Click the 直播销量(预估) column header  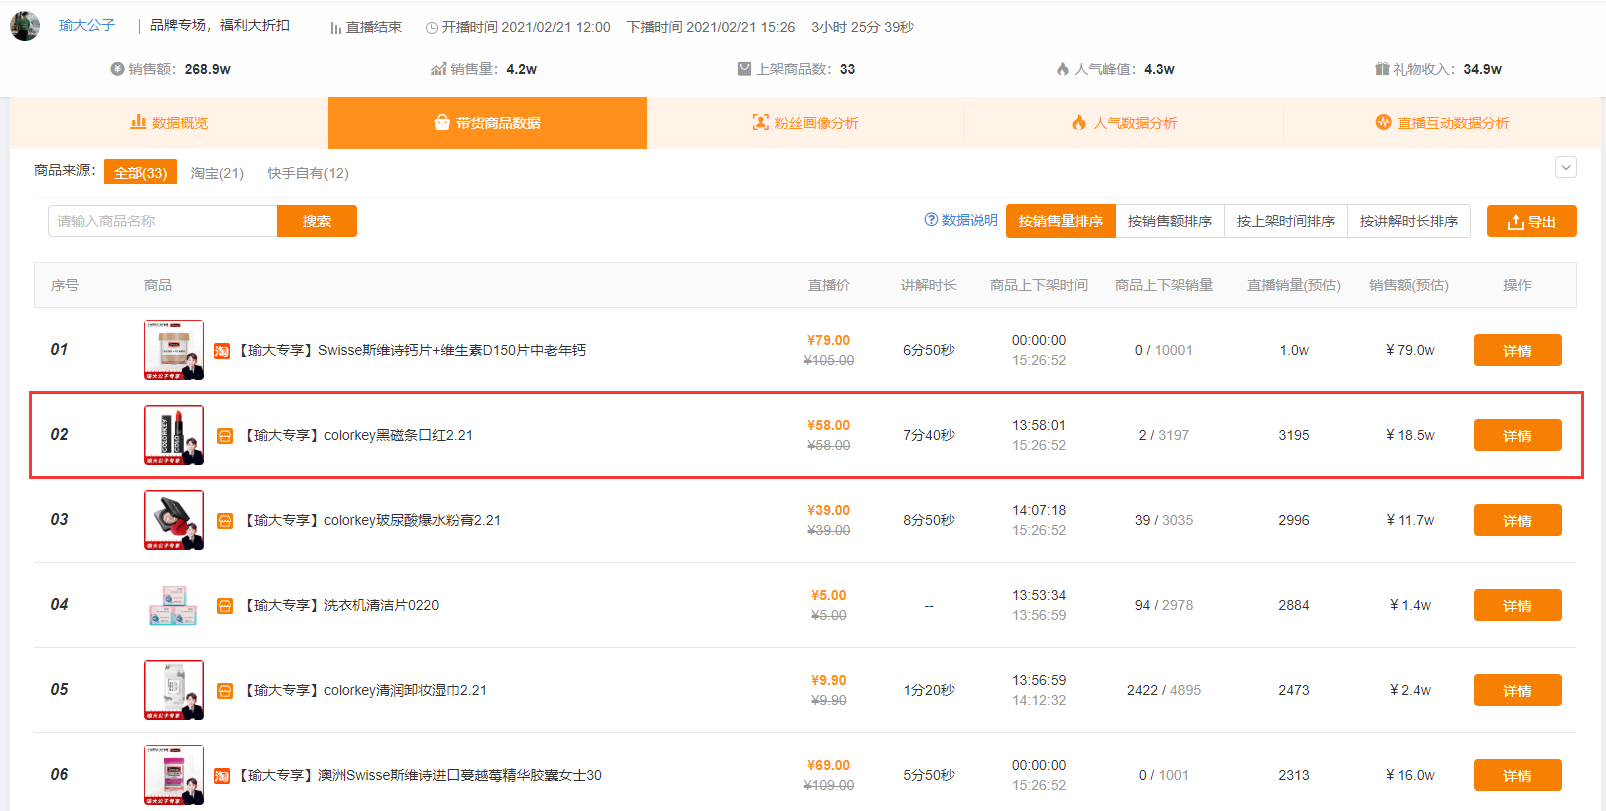(x=1293, y=285)
